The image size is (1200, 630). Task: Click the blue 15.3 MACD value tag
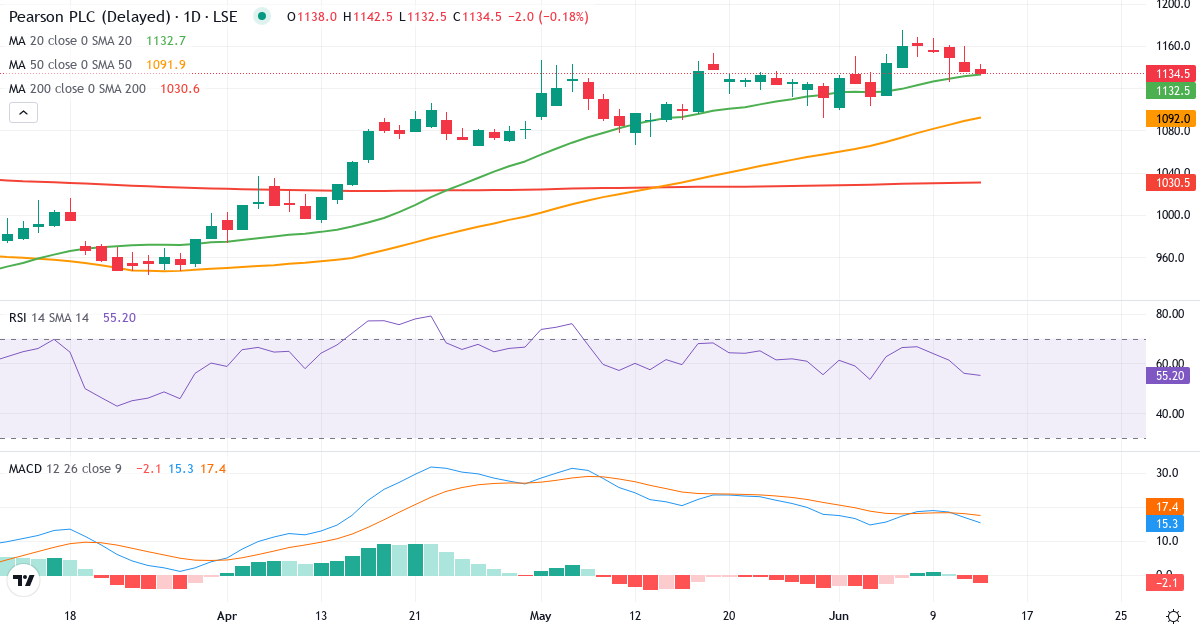[x=1165, y=524]
